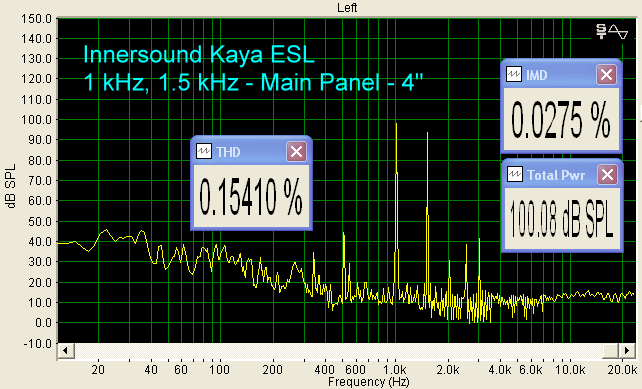The height and width of the screenshot is (389, 642).
Task: Close the Total Pwr meter window
Action: coord(607,175)
